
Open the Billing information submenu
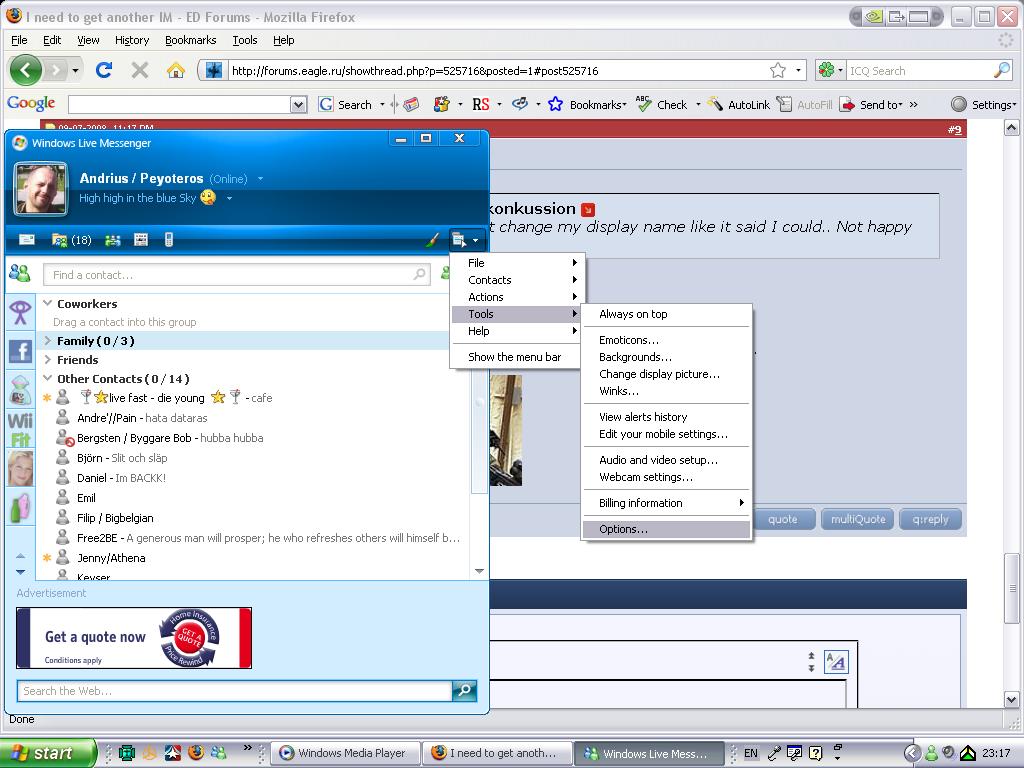pos(666,503)
